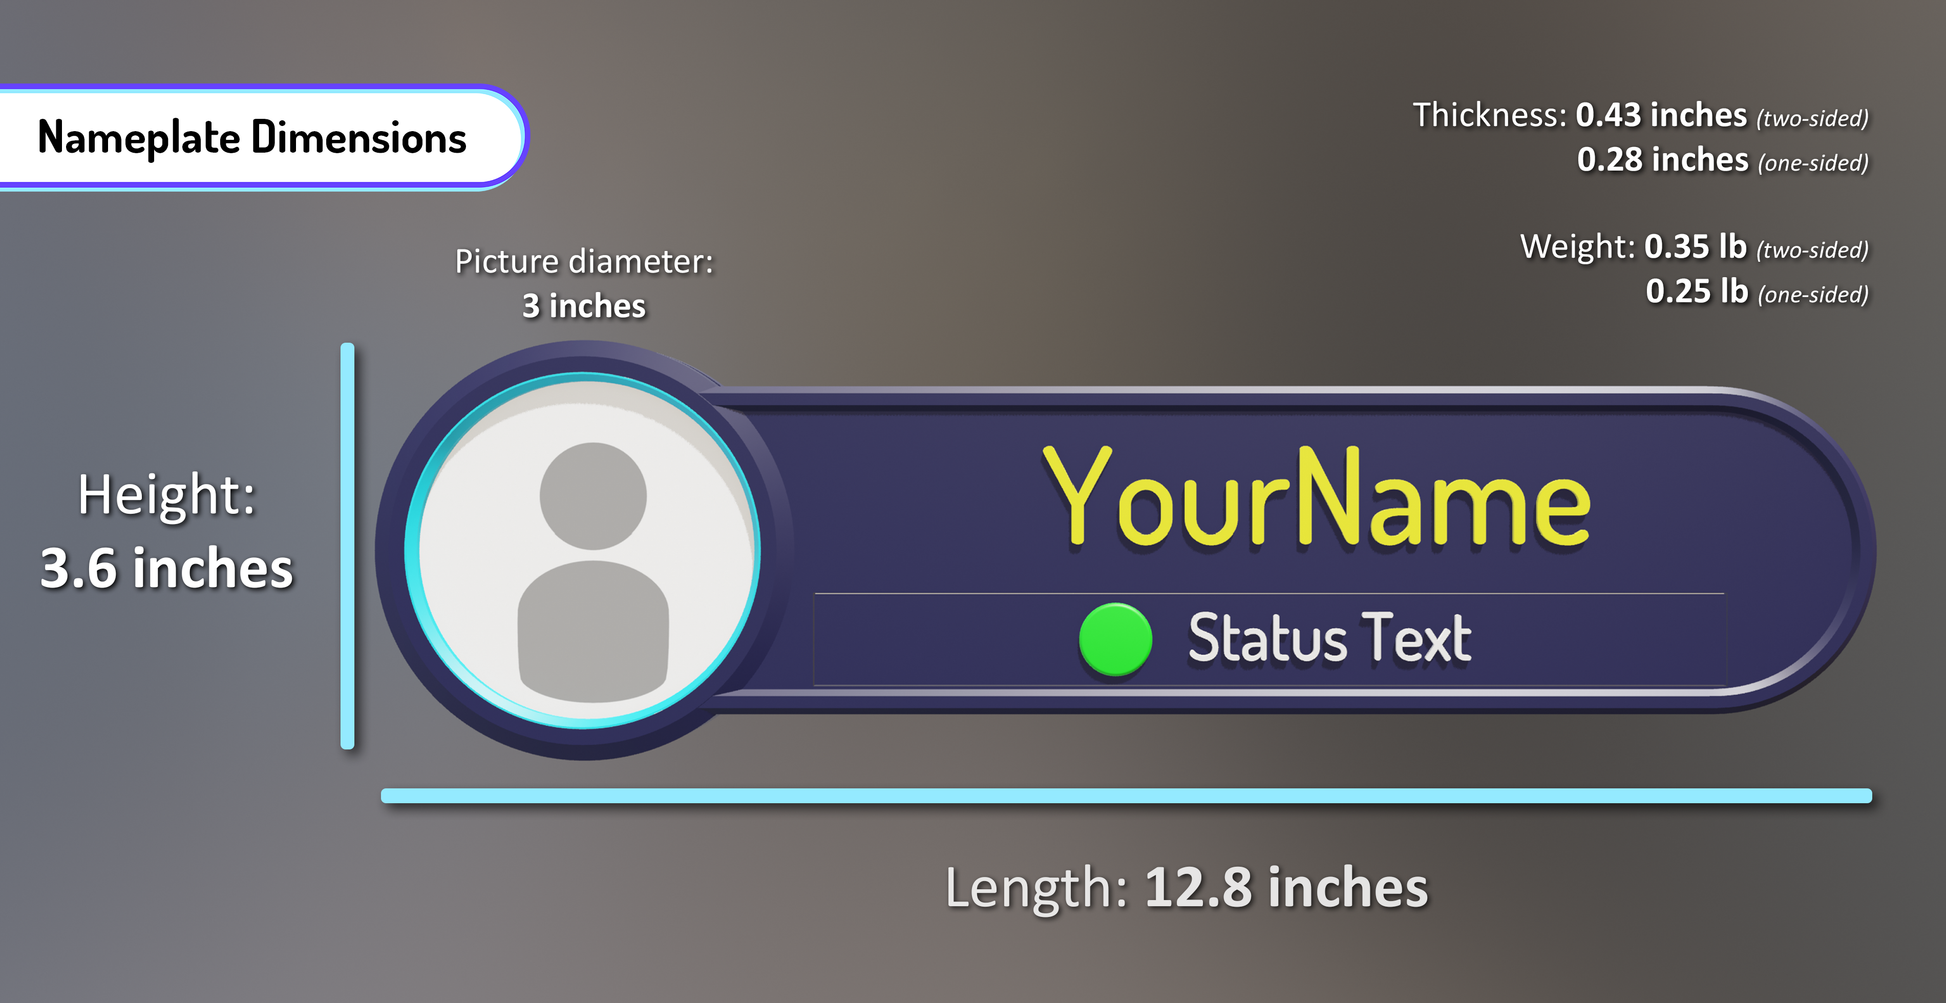Click the 0.28 inches one-sided thickness
Image resolution: width=1946 pixels, height=1003 pixels.
point(1662,160)
